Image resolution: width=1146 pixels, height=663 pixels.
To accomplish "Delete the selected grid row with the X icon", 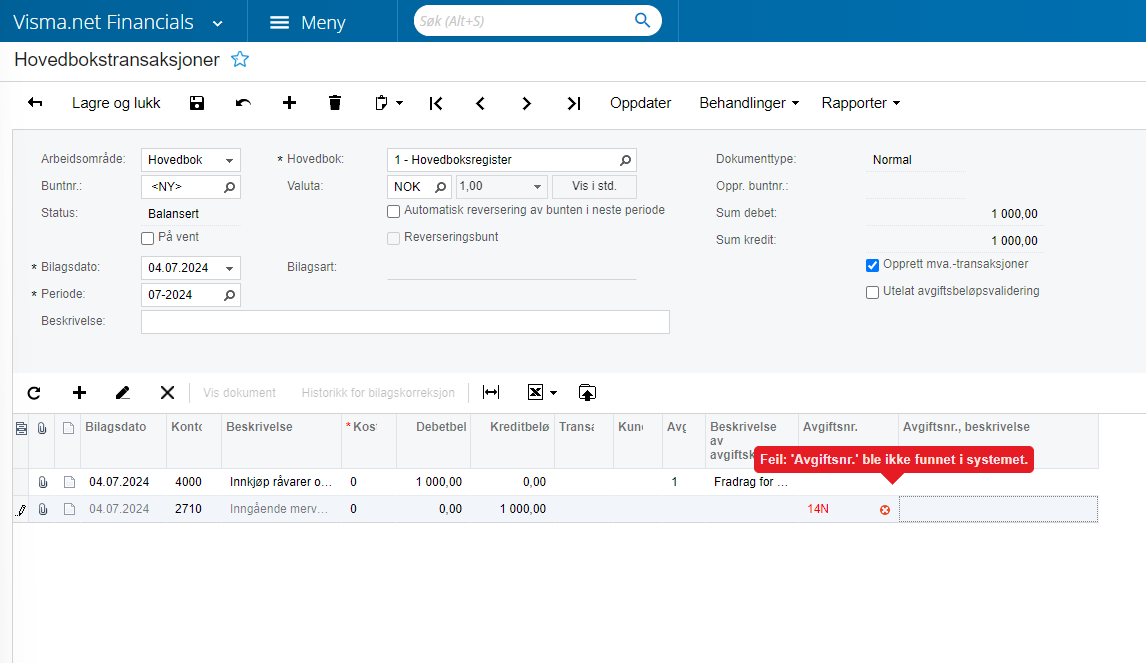I will [167, 393].
